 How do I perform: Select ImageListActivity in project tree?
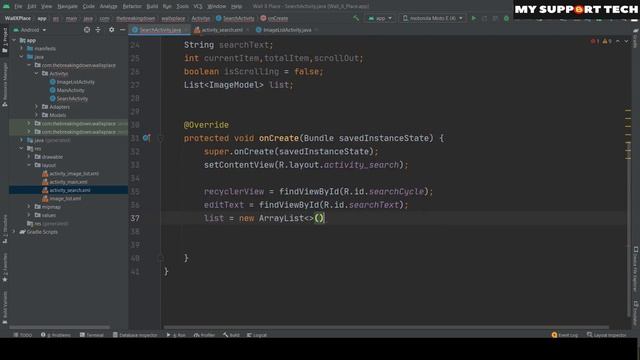[72, 82]
